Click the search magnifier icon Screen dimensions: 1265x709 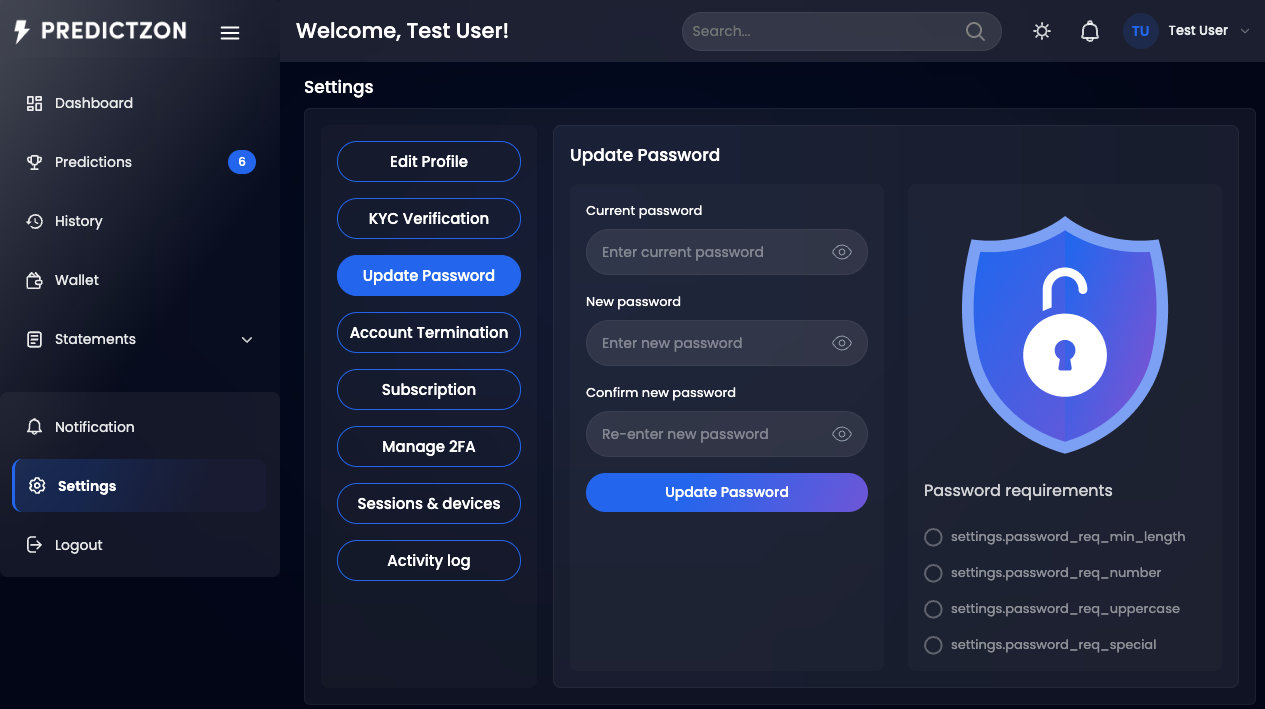[975, 31]
